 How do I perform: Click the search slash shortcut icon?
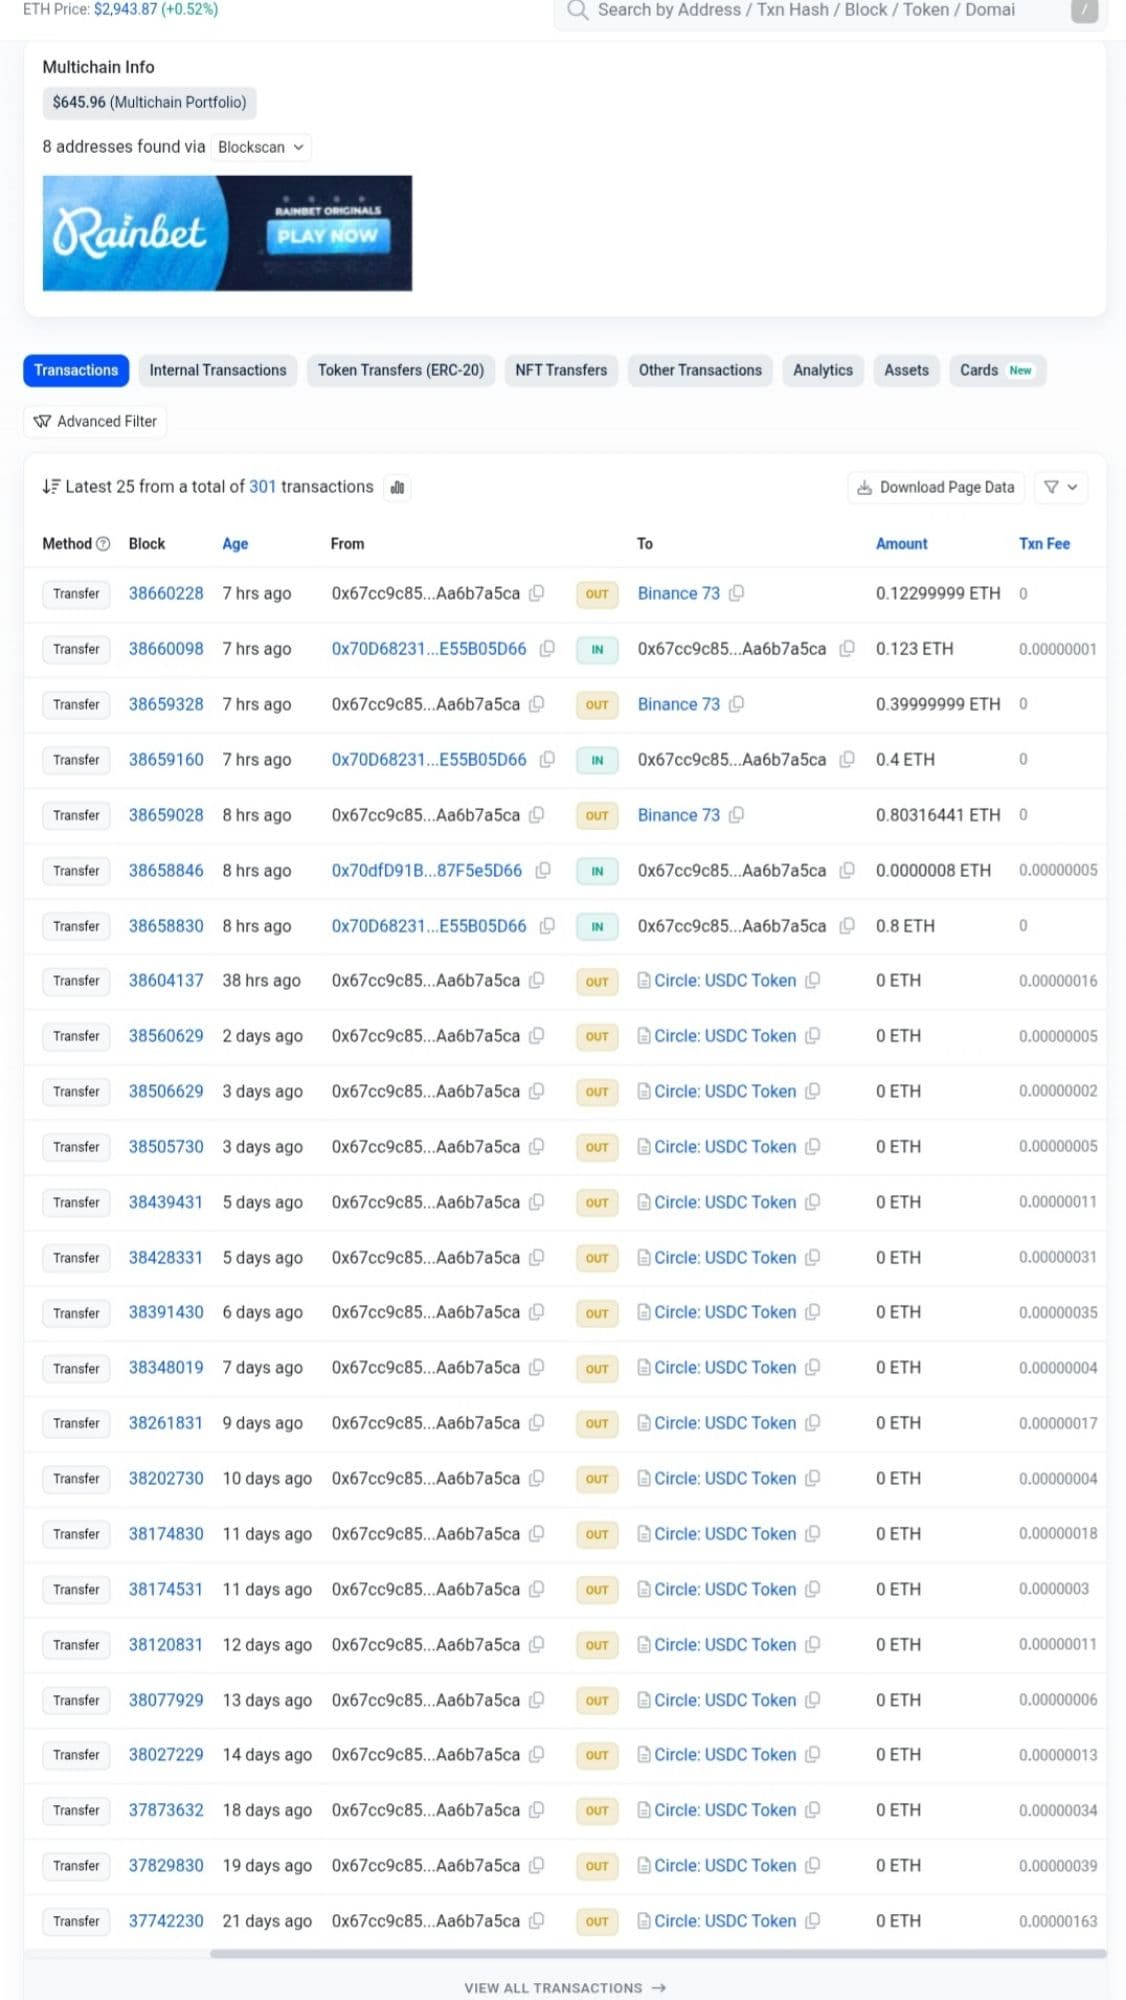pos(1084,11)
